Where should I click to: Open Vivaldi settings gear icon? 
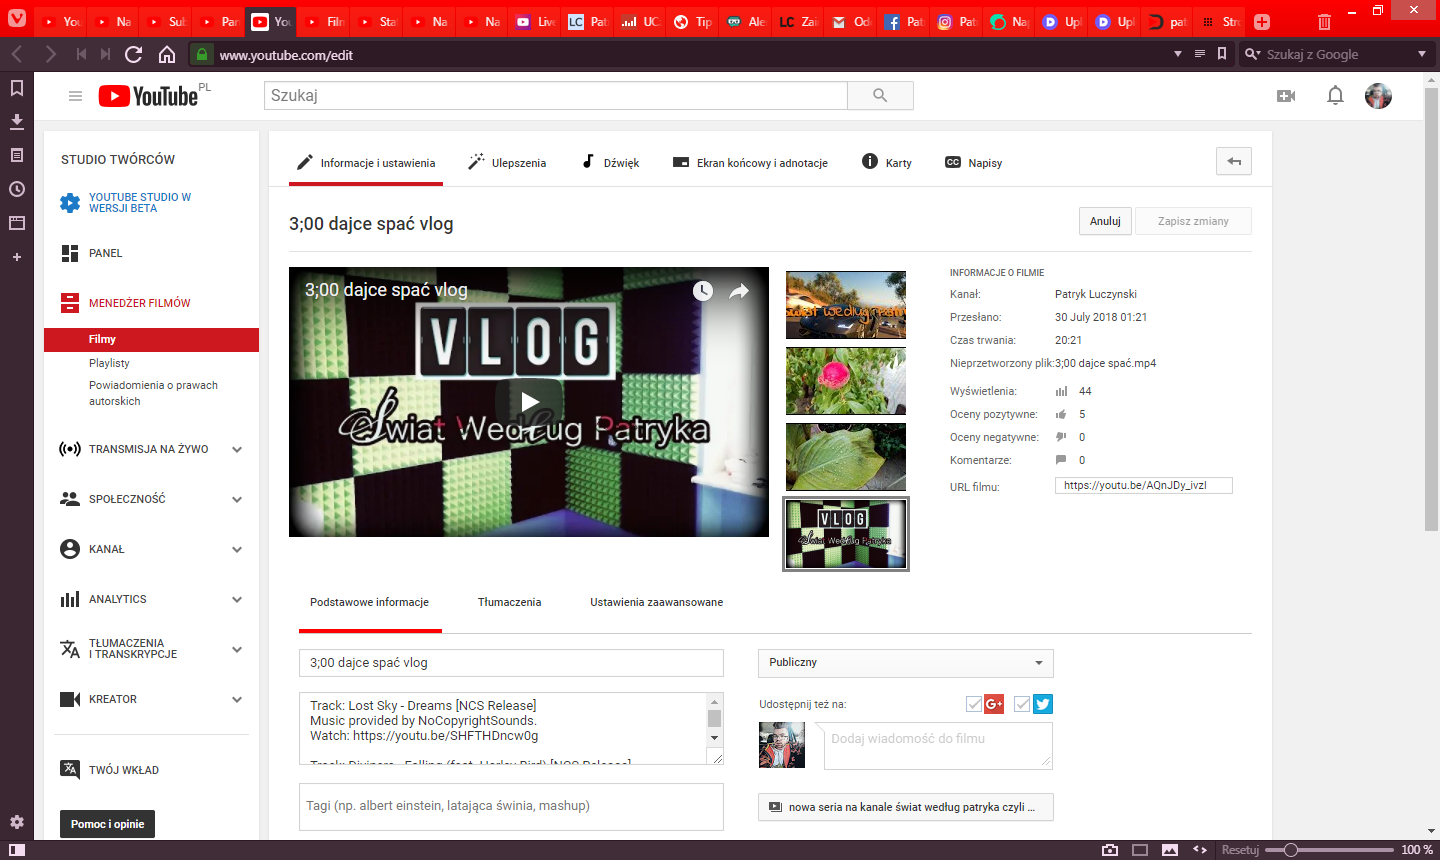click(x=17, y=822)
